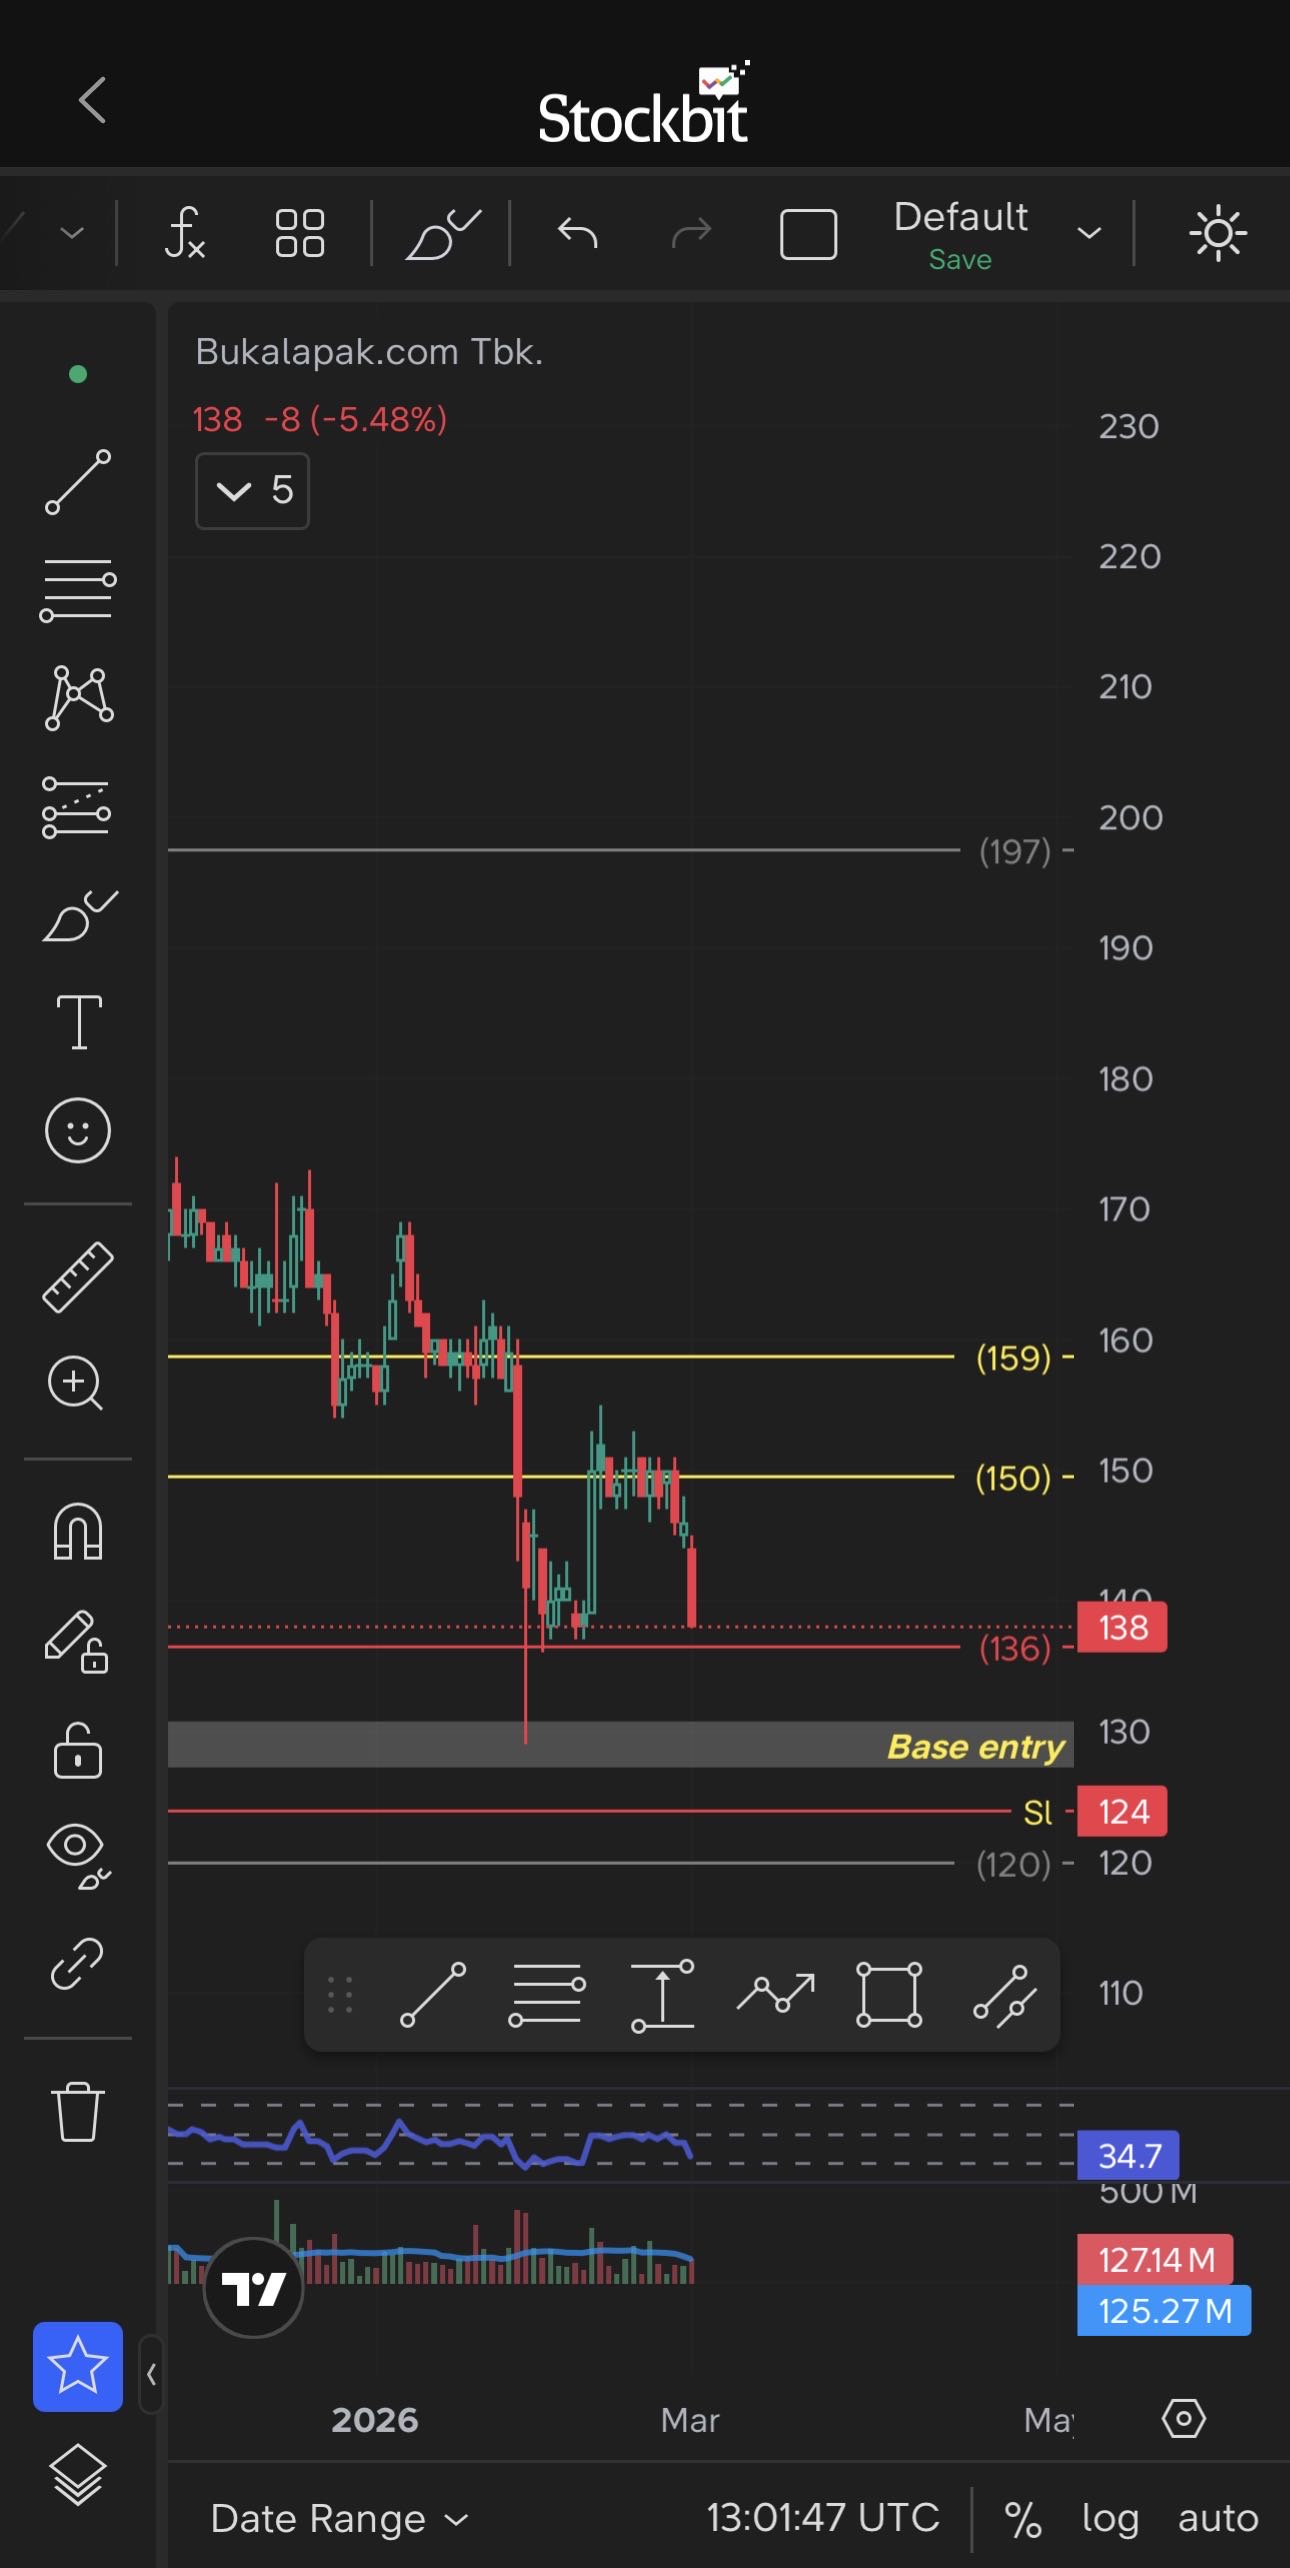The height and width of the screenshot is (2568, 1290).
Task: Toggle lock on all drawing tools
Action: click(78, 1751)
